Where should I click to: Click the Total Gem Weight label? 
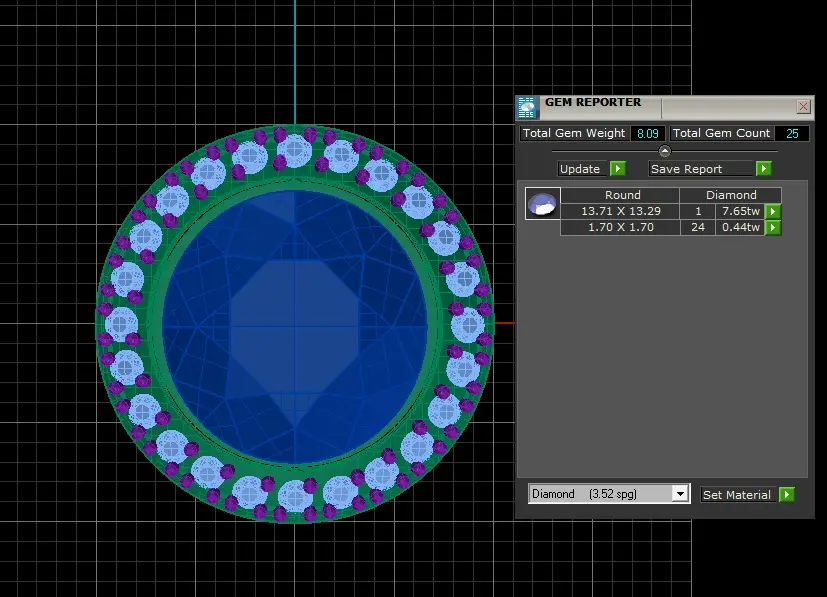tap(574, 133)
